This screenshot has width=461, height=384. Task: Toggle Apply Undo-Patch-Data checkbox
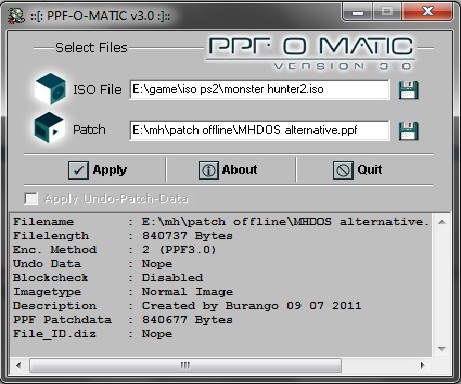click(x=31, y=199)
